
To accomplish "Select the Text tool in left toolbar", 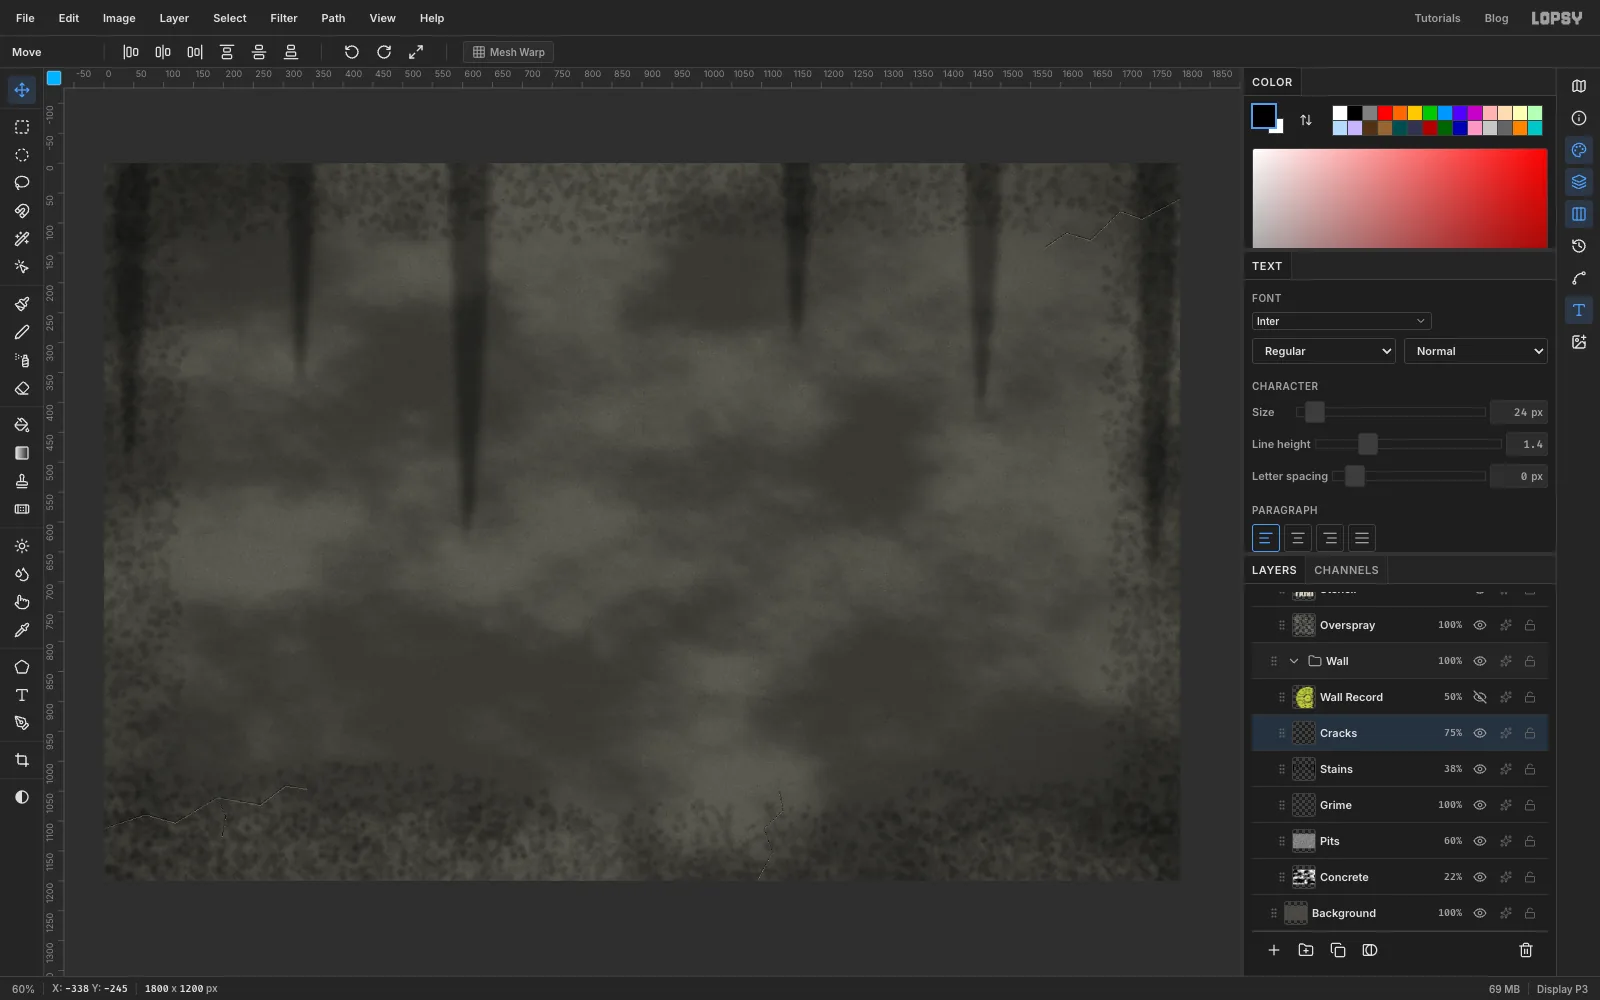I will (22, 695).
